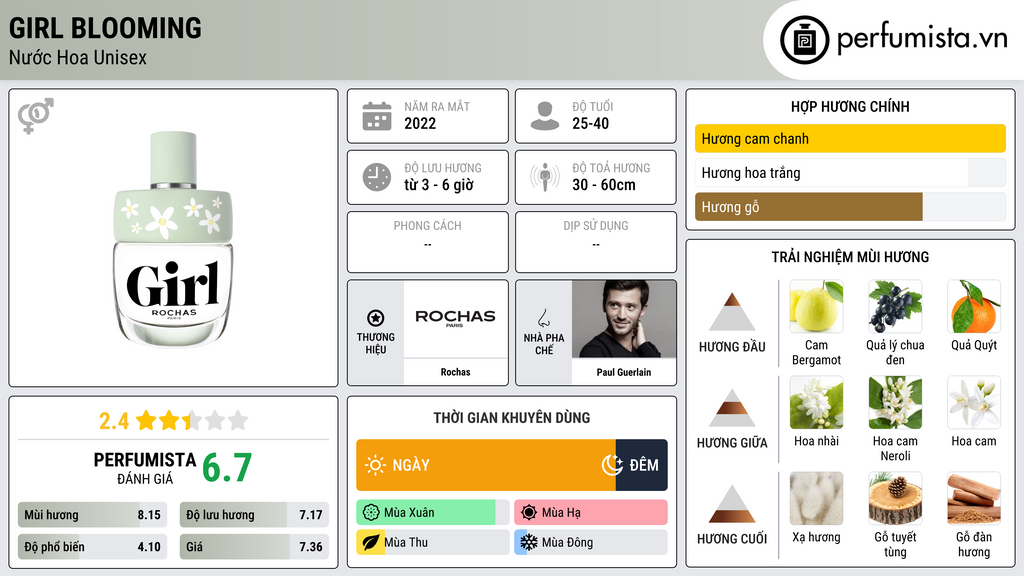Open the Quả Quýt note image
The image size is (1024, 576).
(x=974, y=306)
